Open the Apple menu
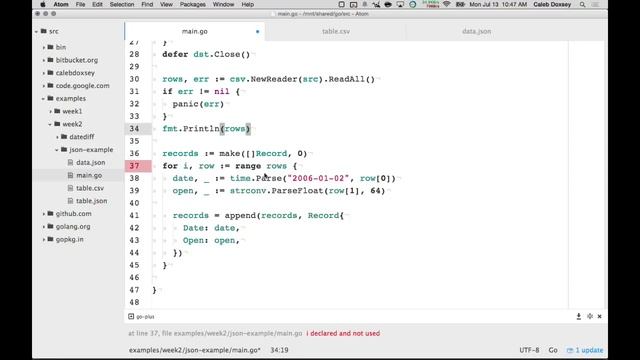The height and width of the screenshot is (360, 640). tap(42, 4)
